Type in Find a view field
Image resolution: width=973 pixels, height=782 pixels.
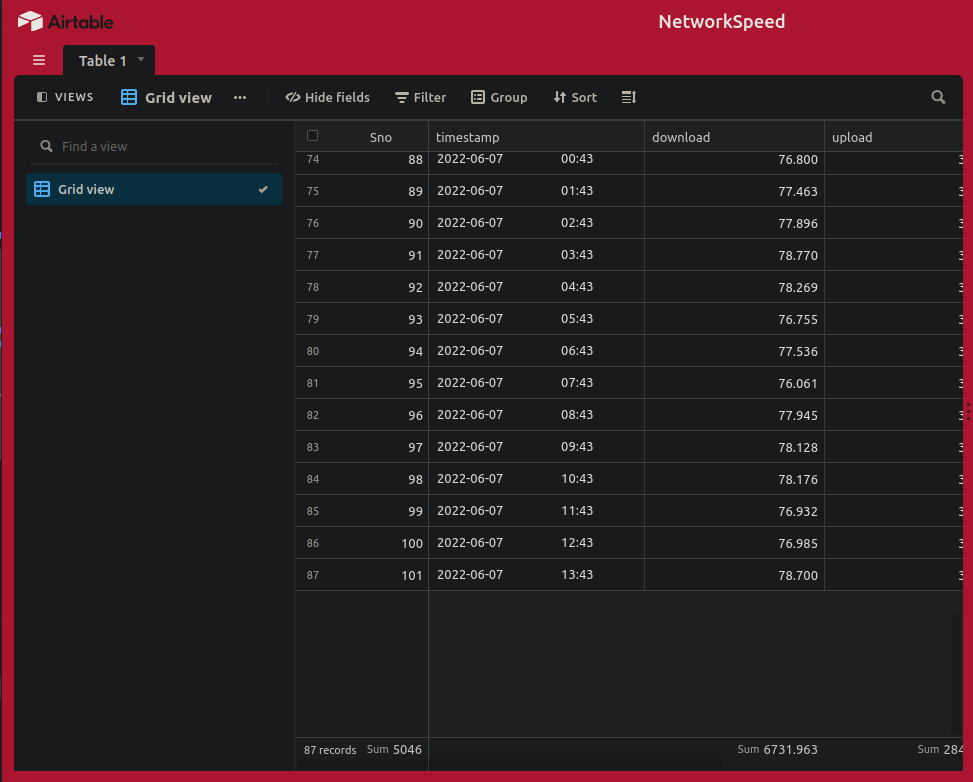click(x=154, y=146)
